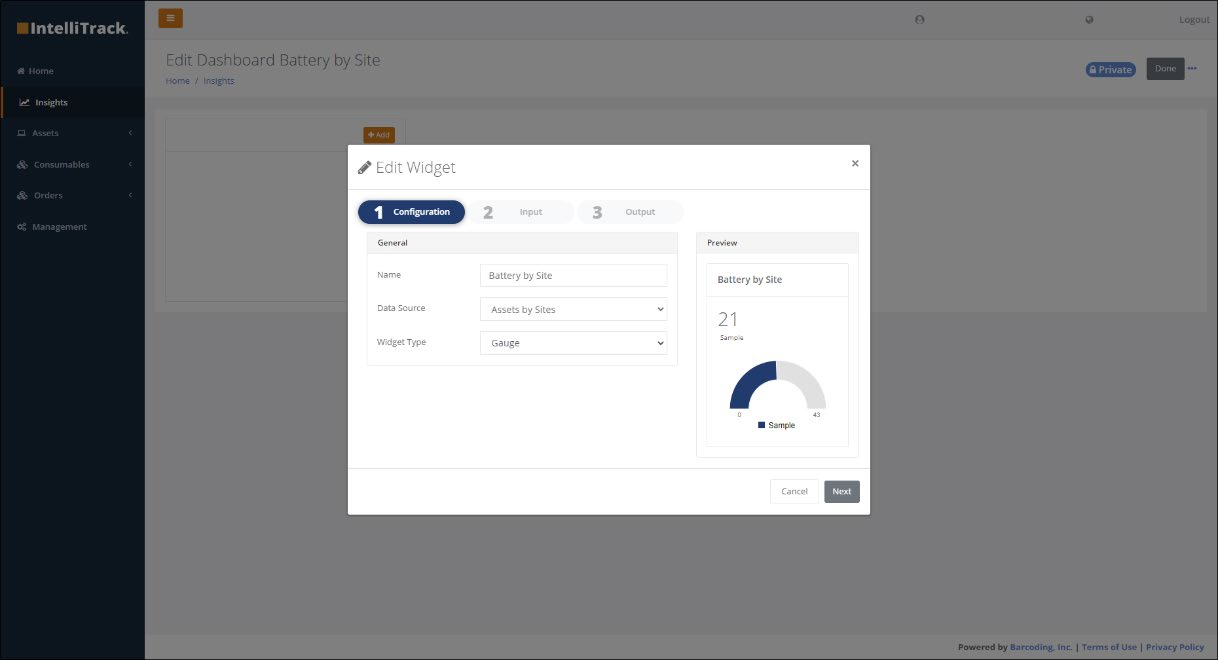This screenshot has height=660, width=1218.
Task: Click the Next button
Action: pyautogui.click(x=842, y=491)
